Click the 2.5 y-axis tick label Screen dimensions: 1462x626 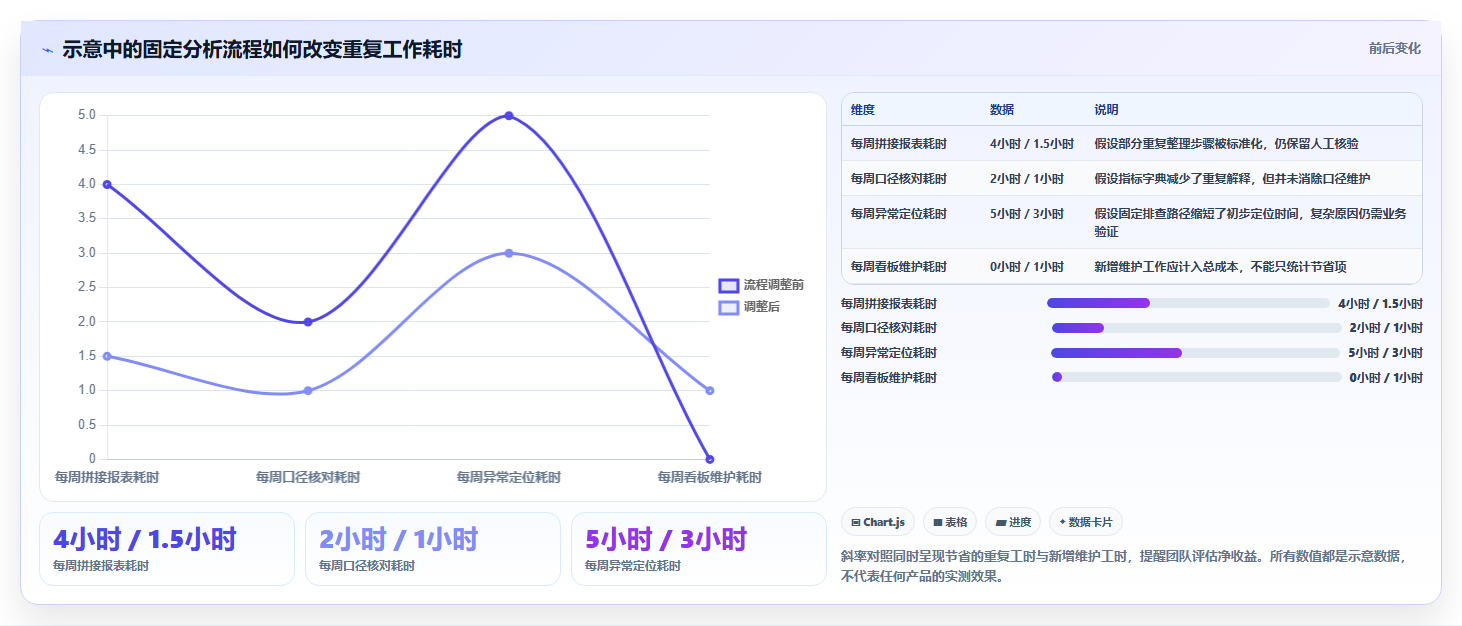[x=87, y=287]
